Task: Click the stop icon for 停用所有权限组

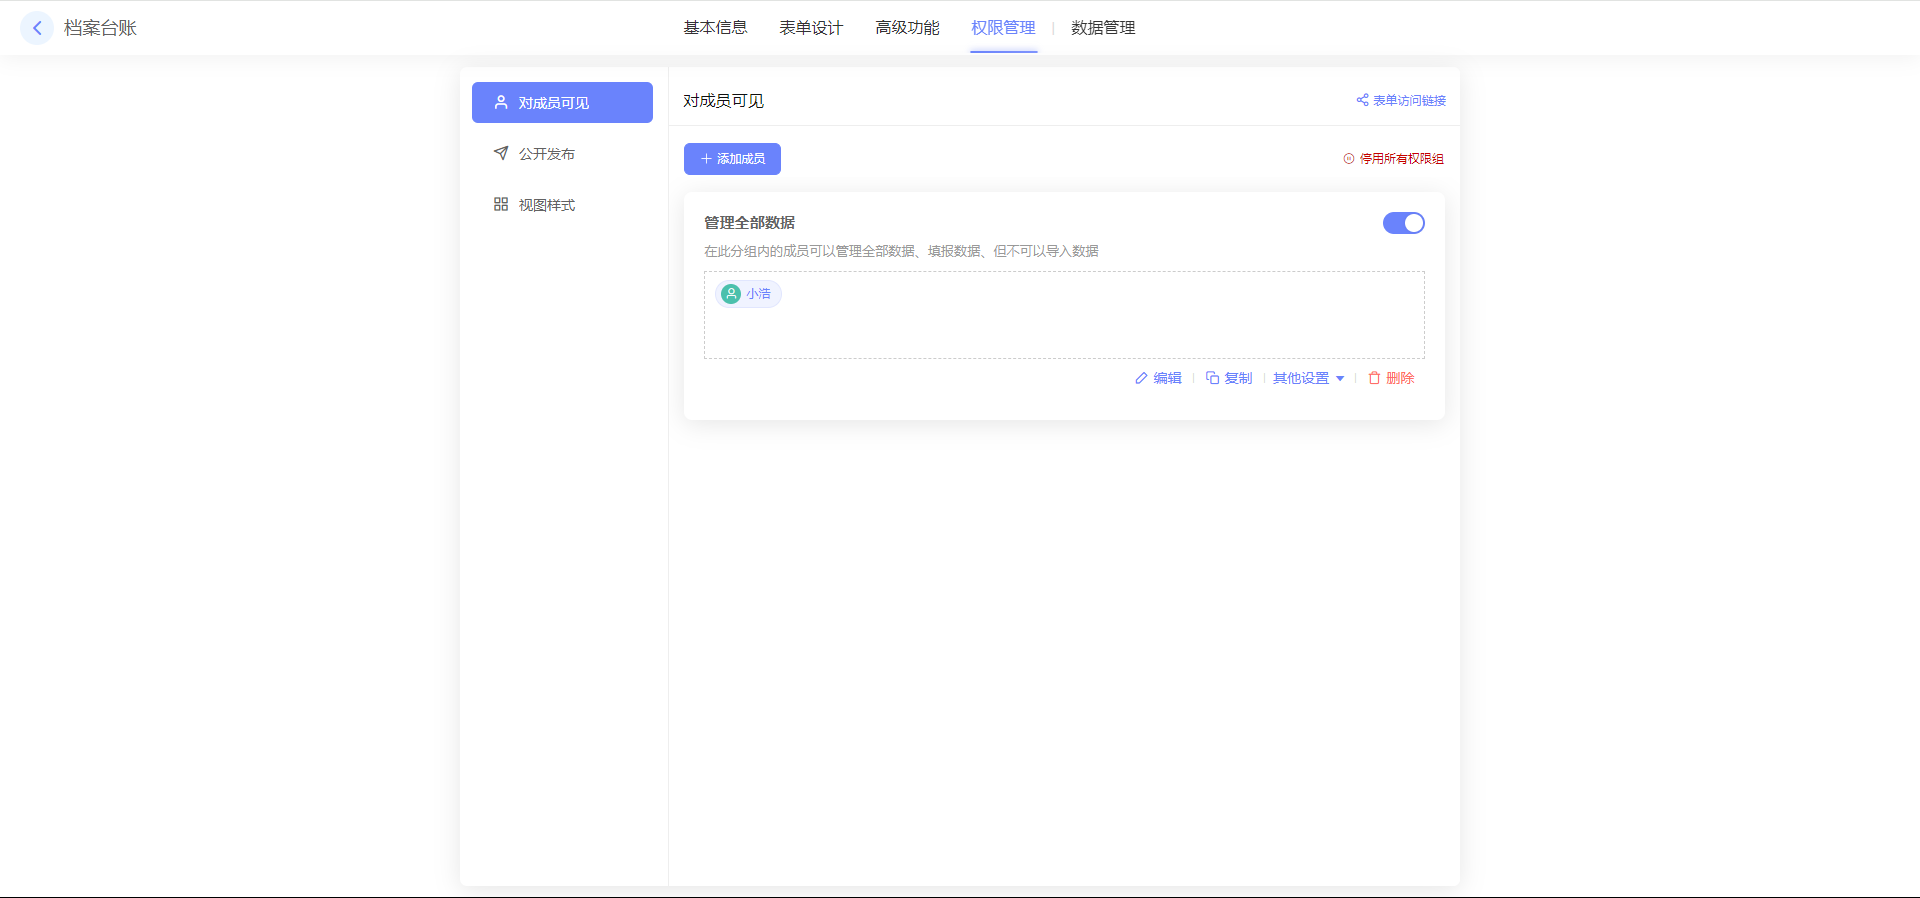Action: point(1349,159)
